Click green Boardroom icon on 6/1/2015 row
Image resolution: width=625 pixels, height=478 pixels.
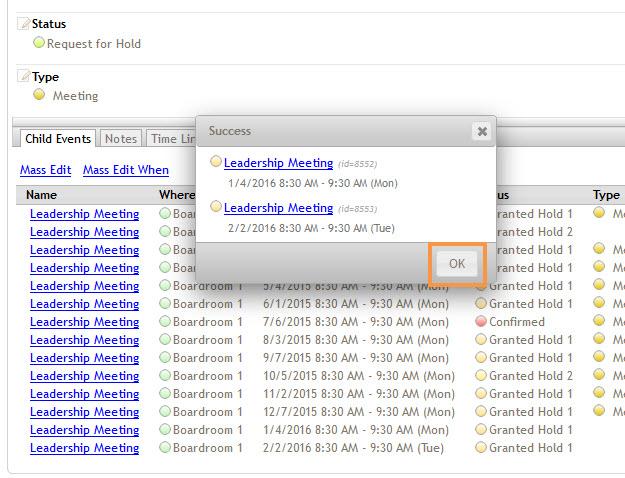coord(165,303)
